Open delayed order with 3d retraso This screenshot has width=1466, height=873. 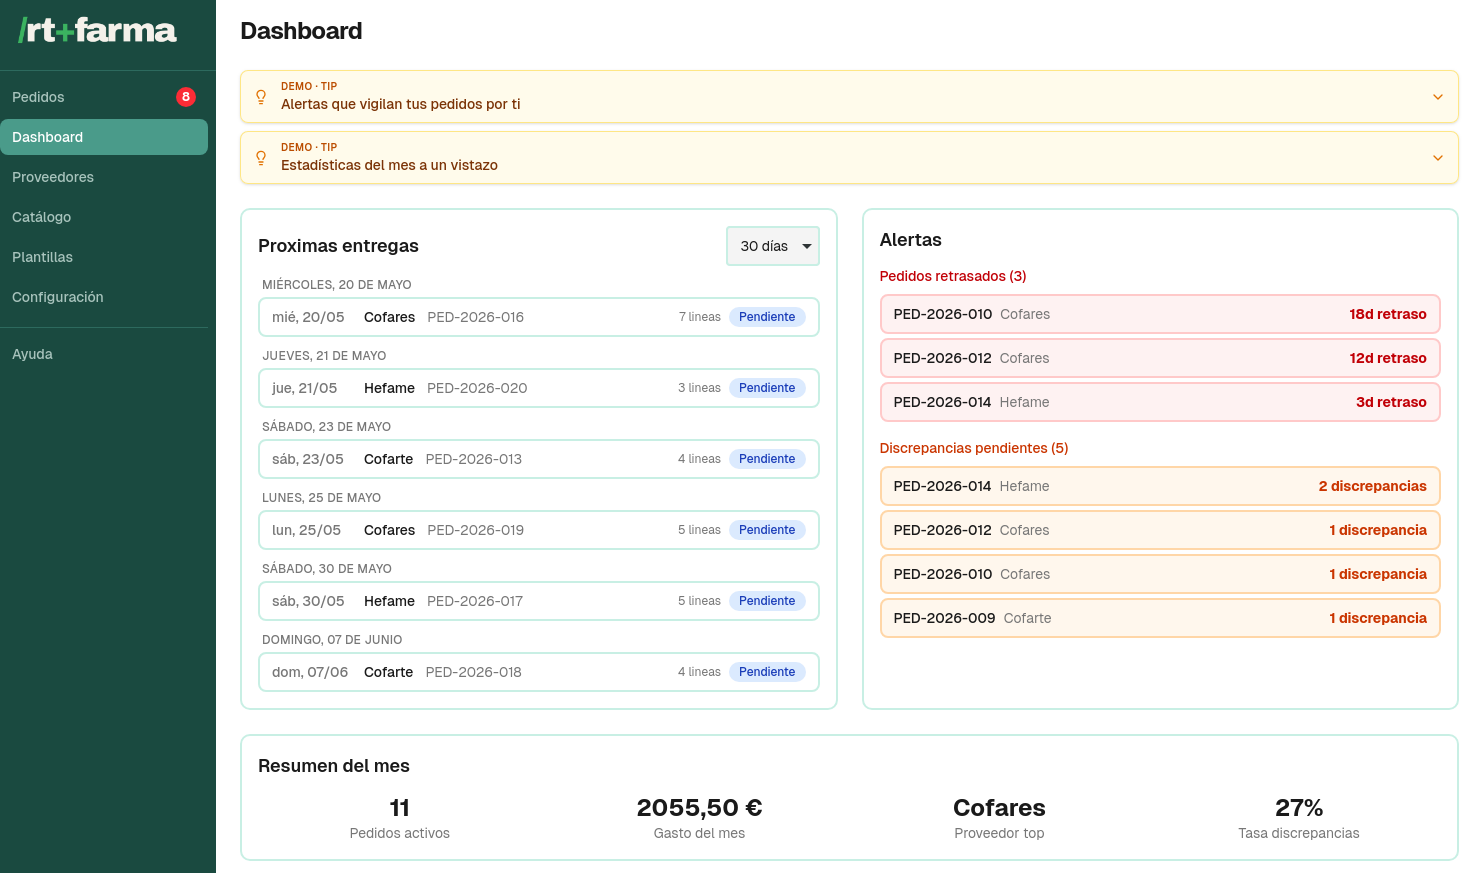pyautogui.click(x=1160, y=402)
